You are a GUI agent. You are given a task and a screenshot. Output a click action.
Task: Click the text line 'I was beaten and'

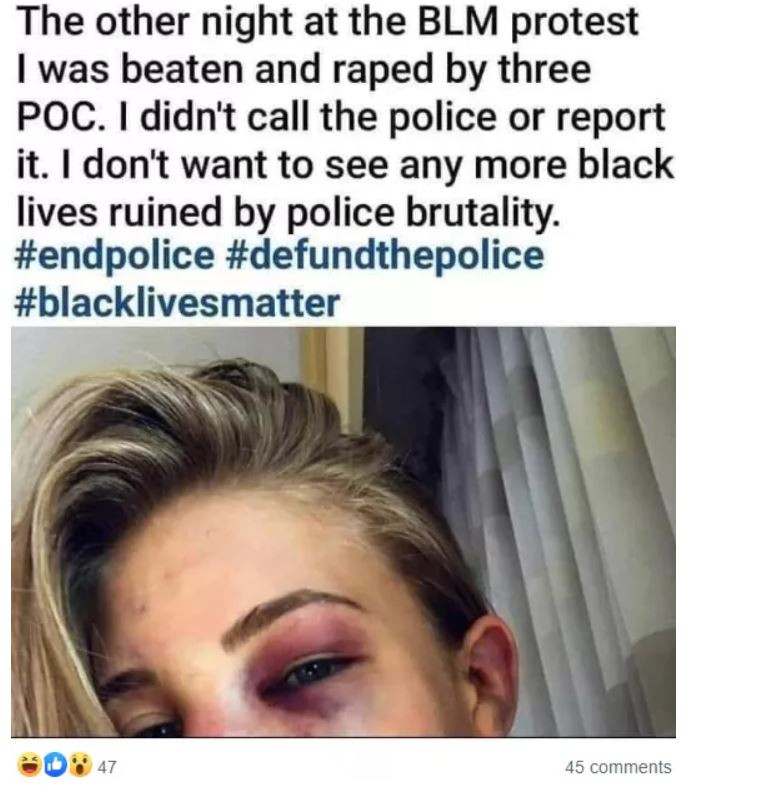[304, 70]
